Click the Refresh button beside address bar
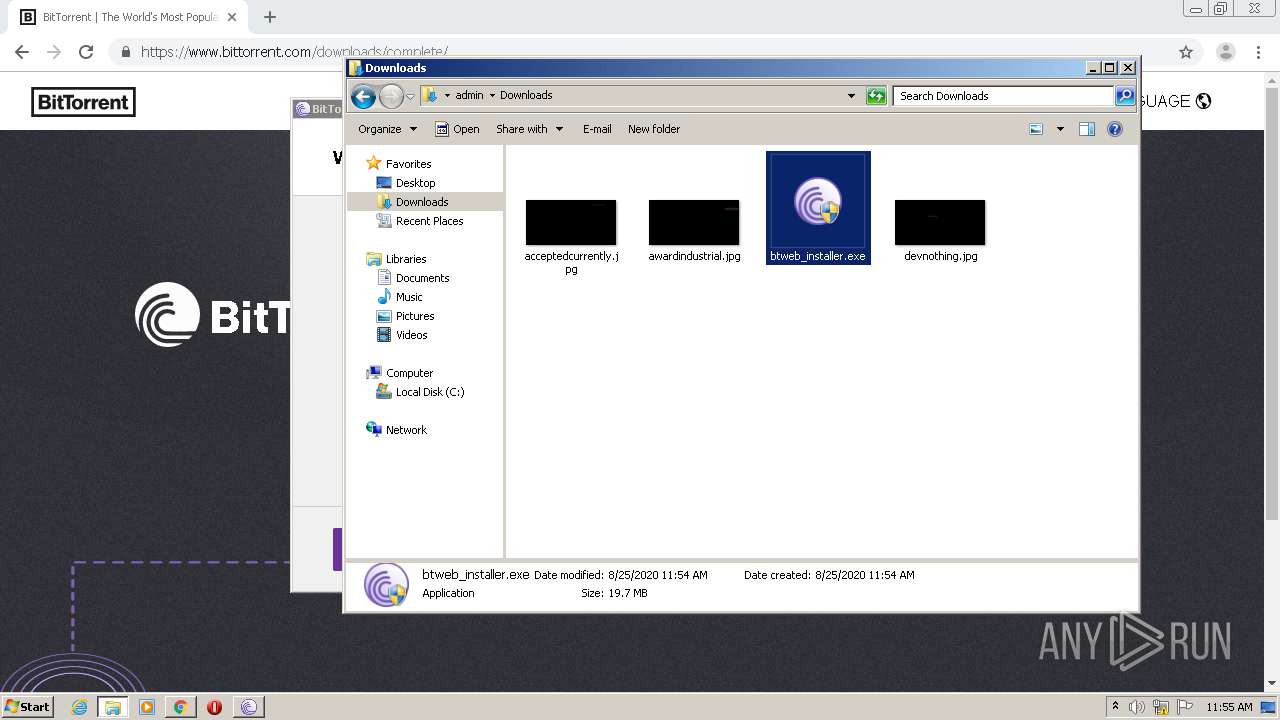 (x=876, y=96)
